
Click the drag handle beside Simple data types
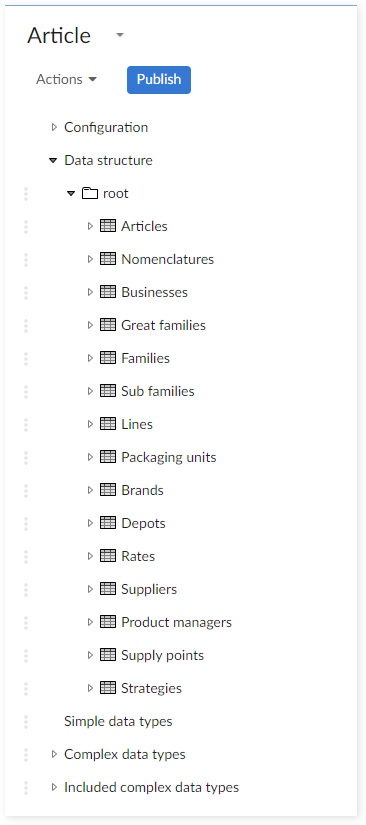coord(26,721)
